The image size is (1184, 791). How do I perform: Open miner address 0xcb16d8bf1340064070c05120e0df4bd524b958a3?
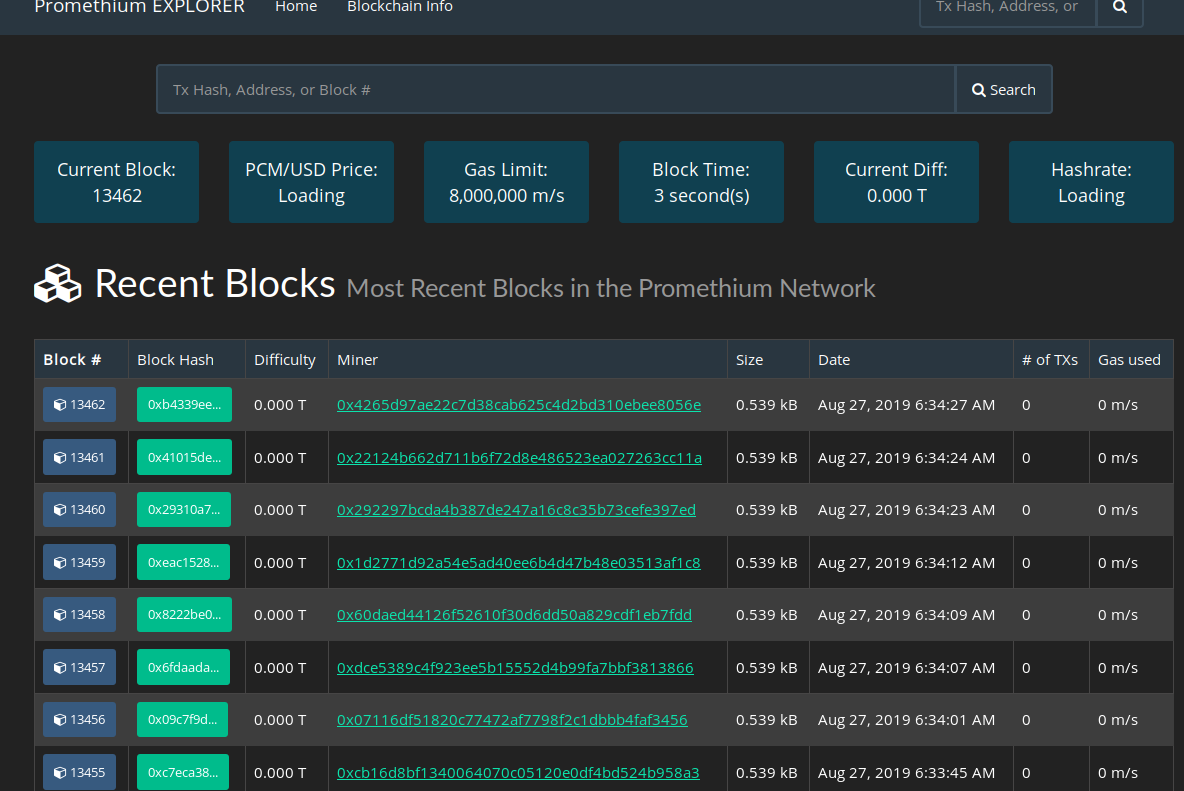point(518,772)
